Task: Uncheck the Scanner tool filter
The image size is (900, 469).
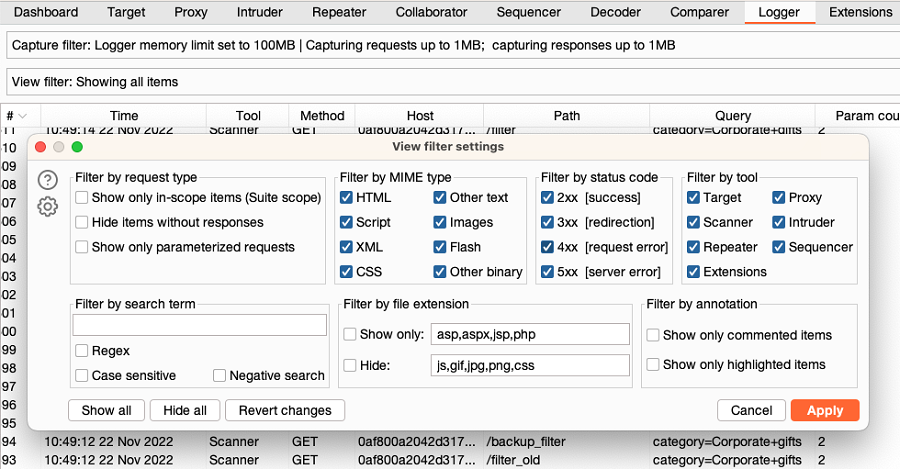Action: (695, 222)
